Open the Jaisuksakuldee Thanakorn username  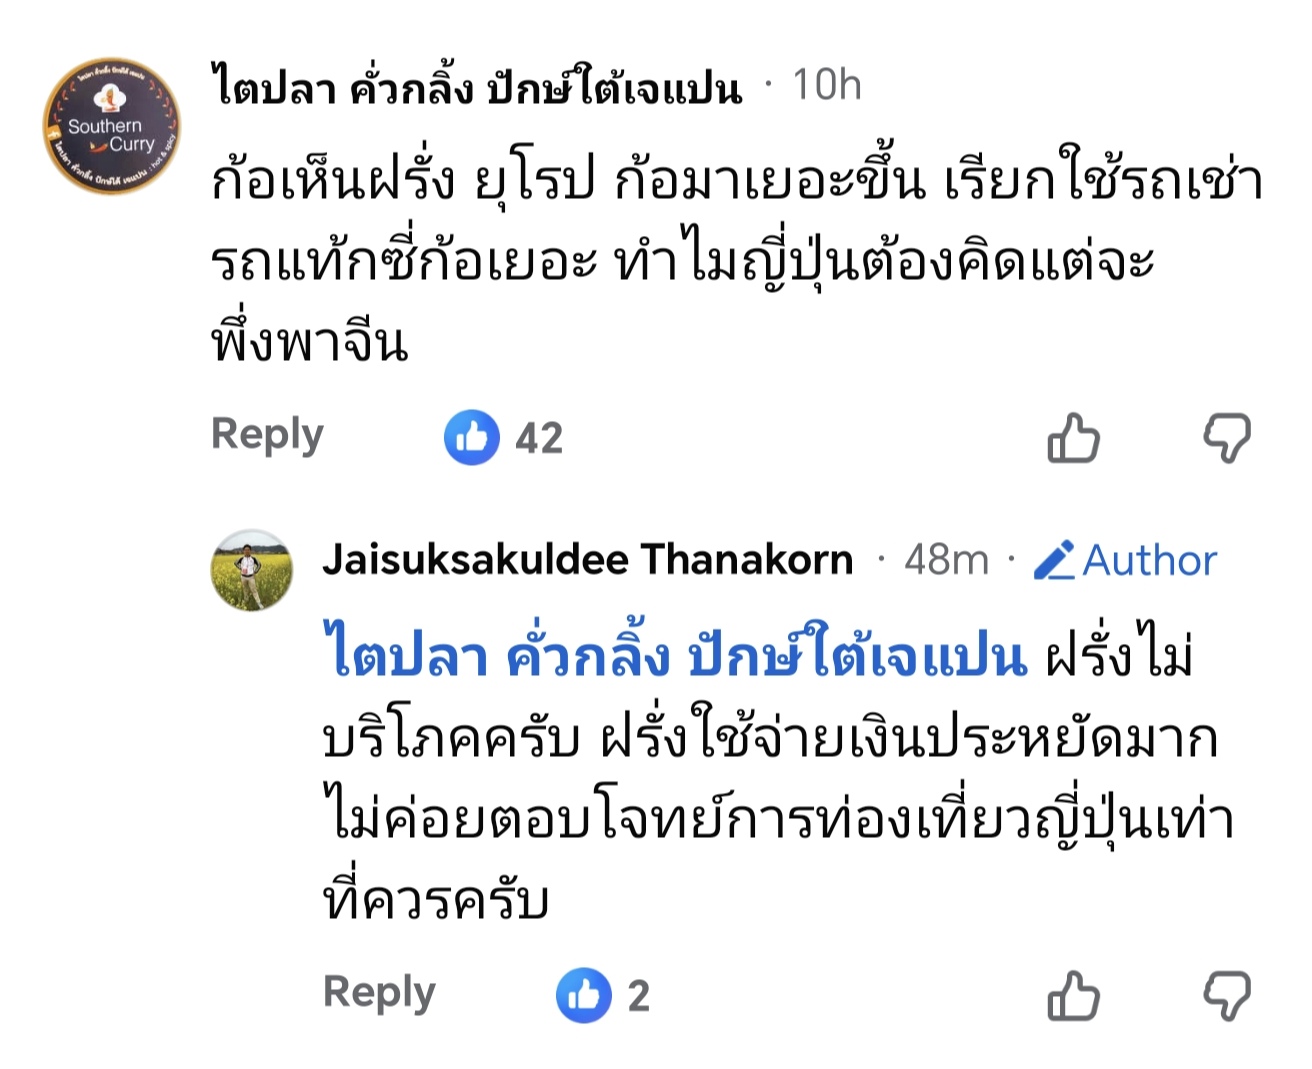pyautogui.click(x=587, y=560)
